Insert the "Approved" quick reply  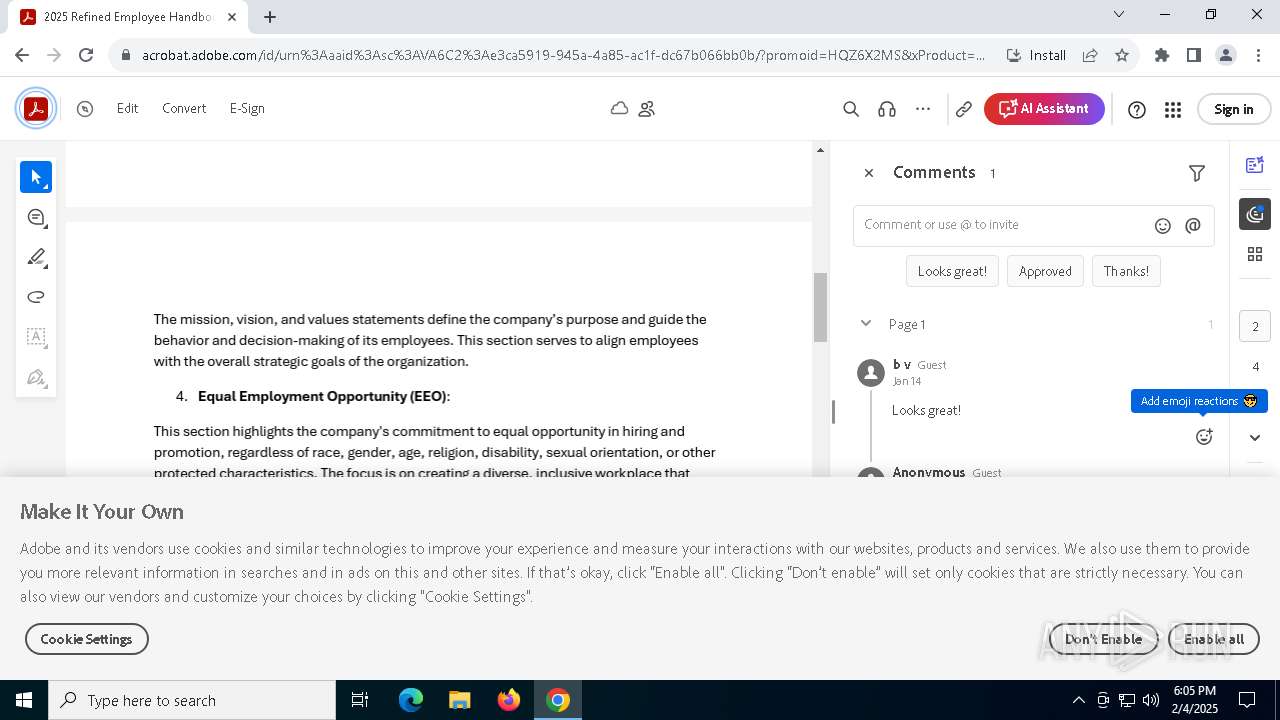(x=1045, y=271)
